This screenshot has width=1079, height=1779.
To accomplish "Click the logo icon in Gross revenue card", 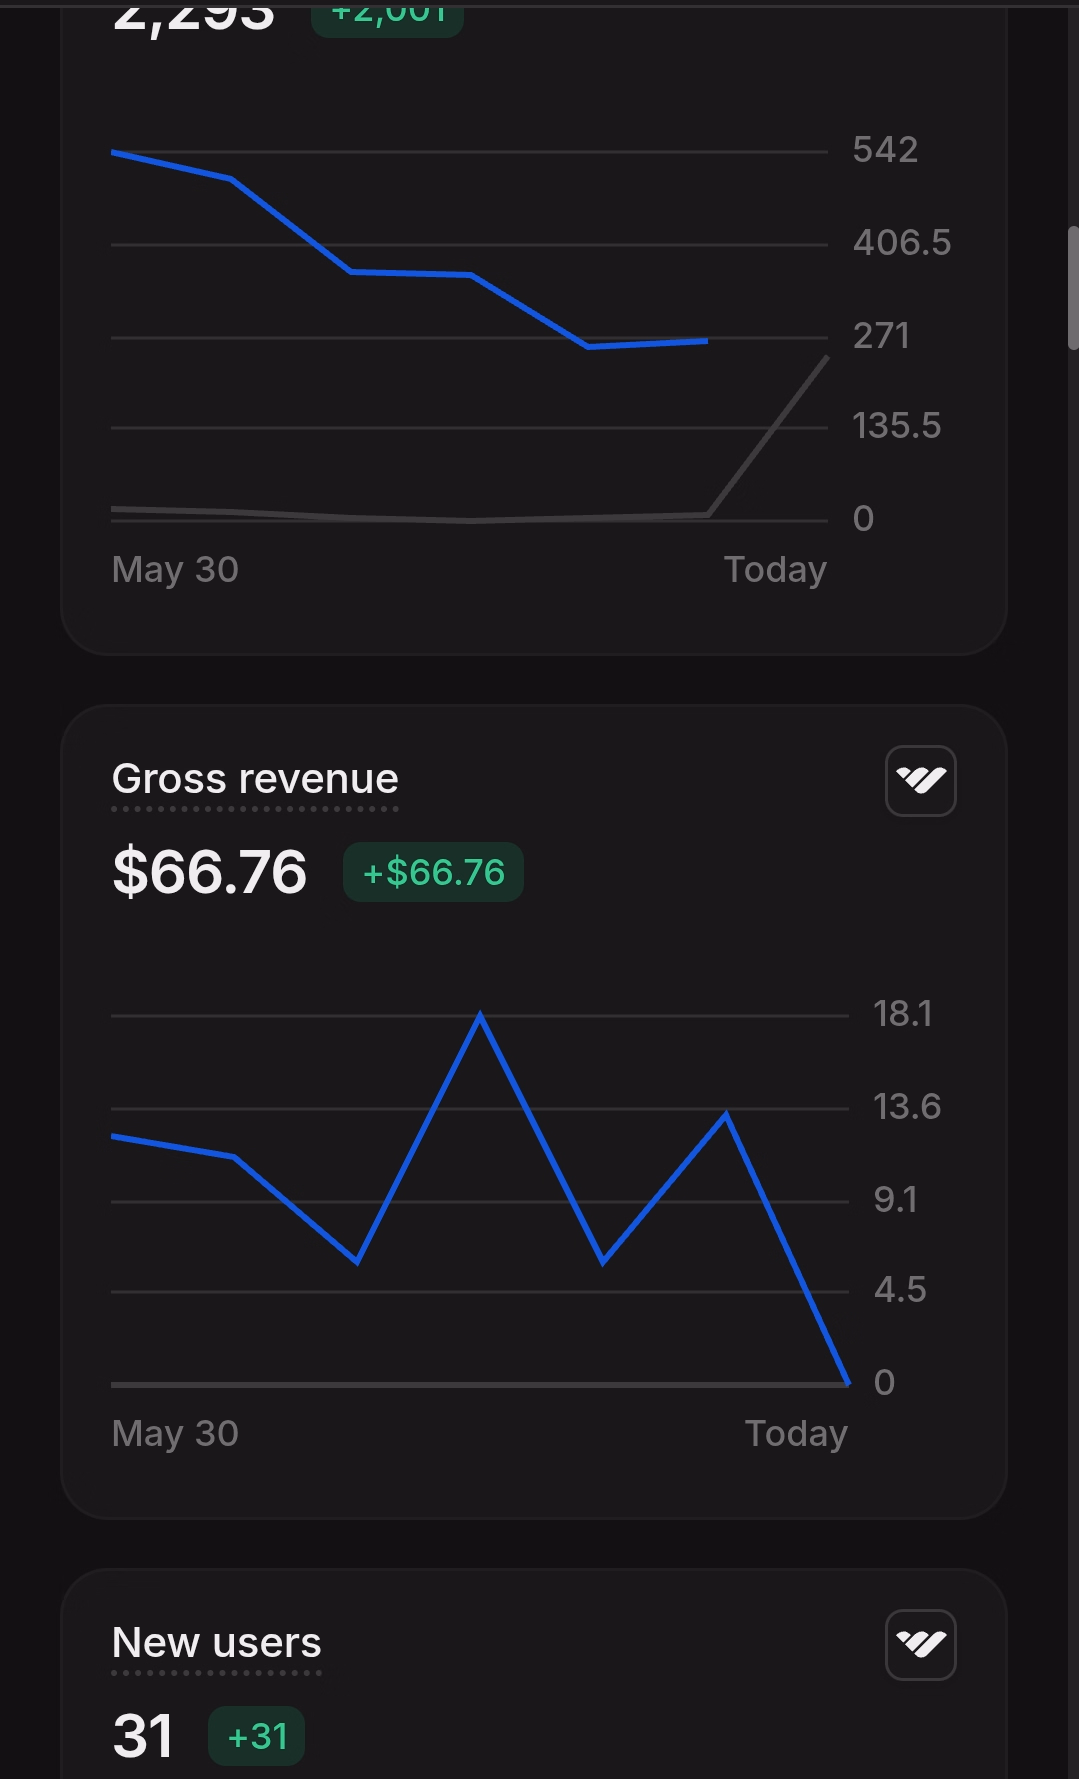I will click(x=921, y=781).
